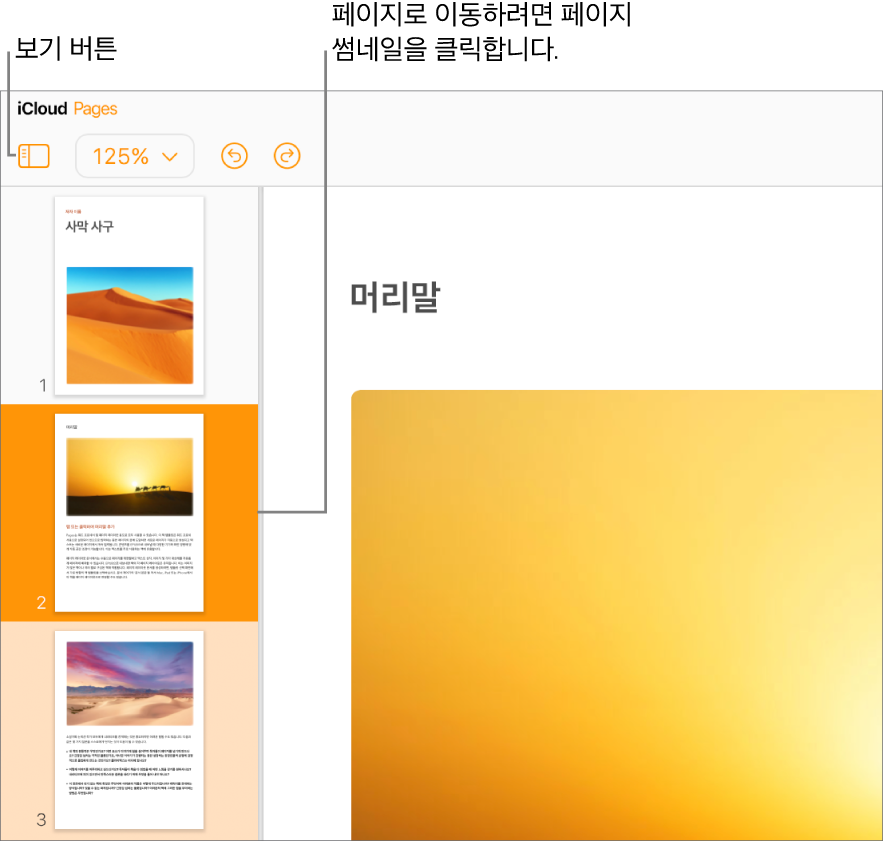Click the Pages app name link
This screenshot has height=841, width=883.
point(96,109)
